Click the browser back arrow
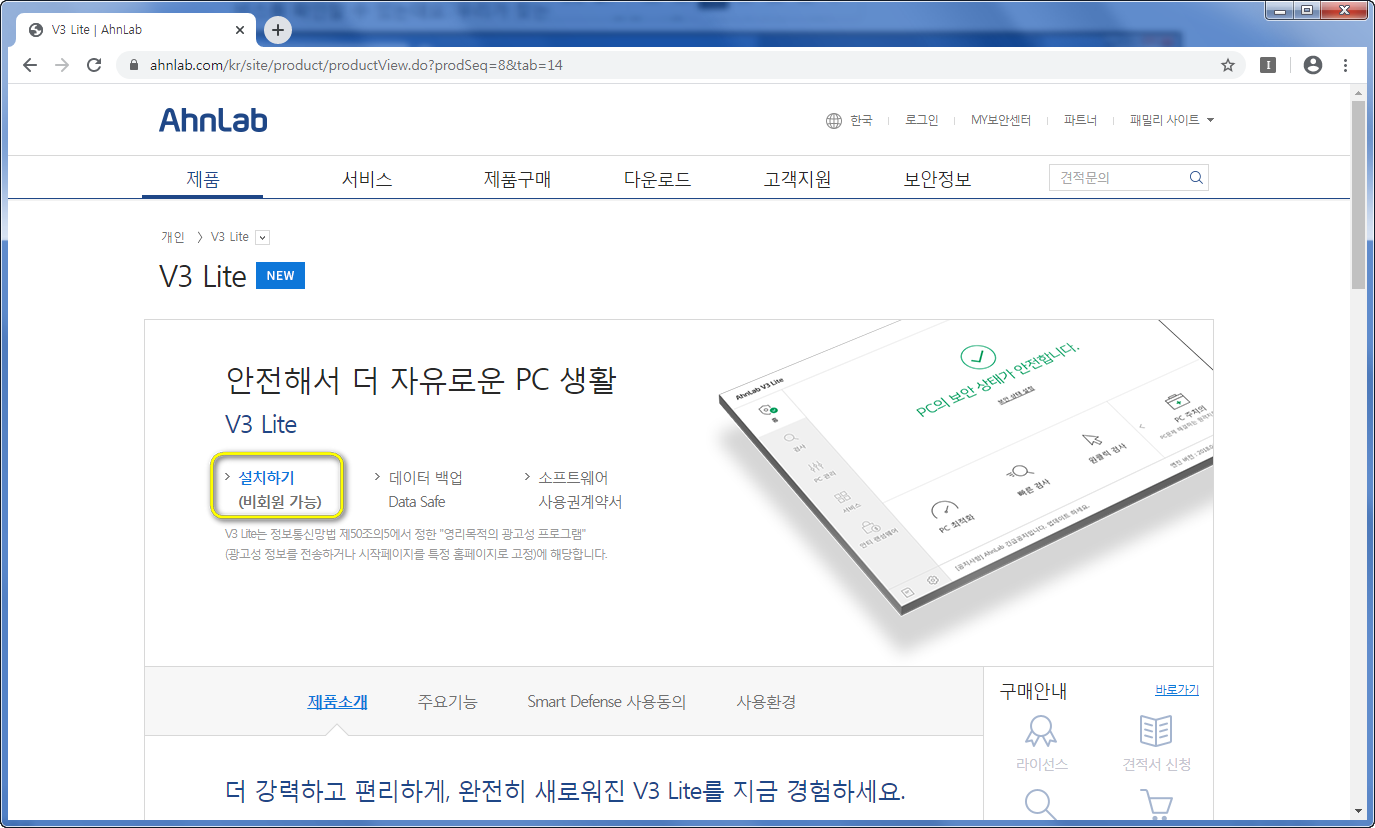 [x=30, y=65]
